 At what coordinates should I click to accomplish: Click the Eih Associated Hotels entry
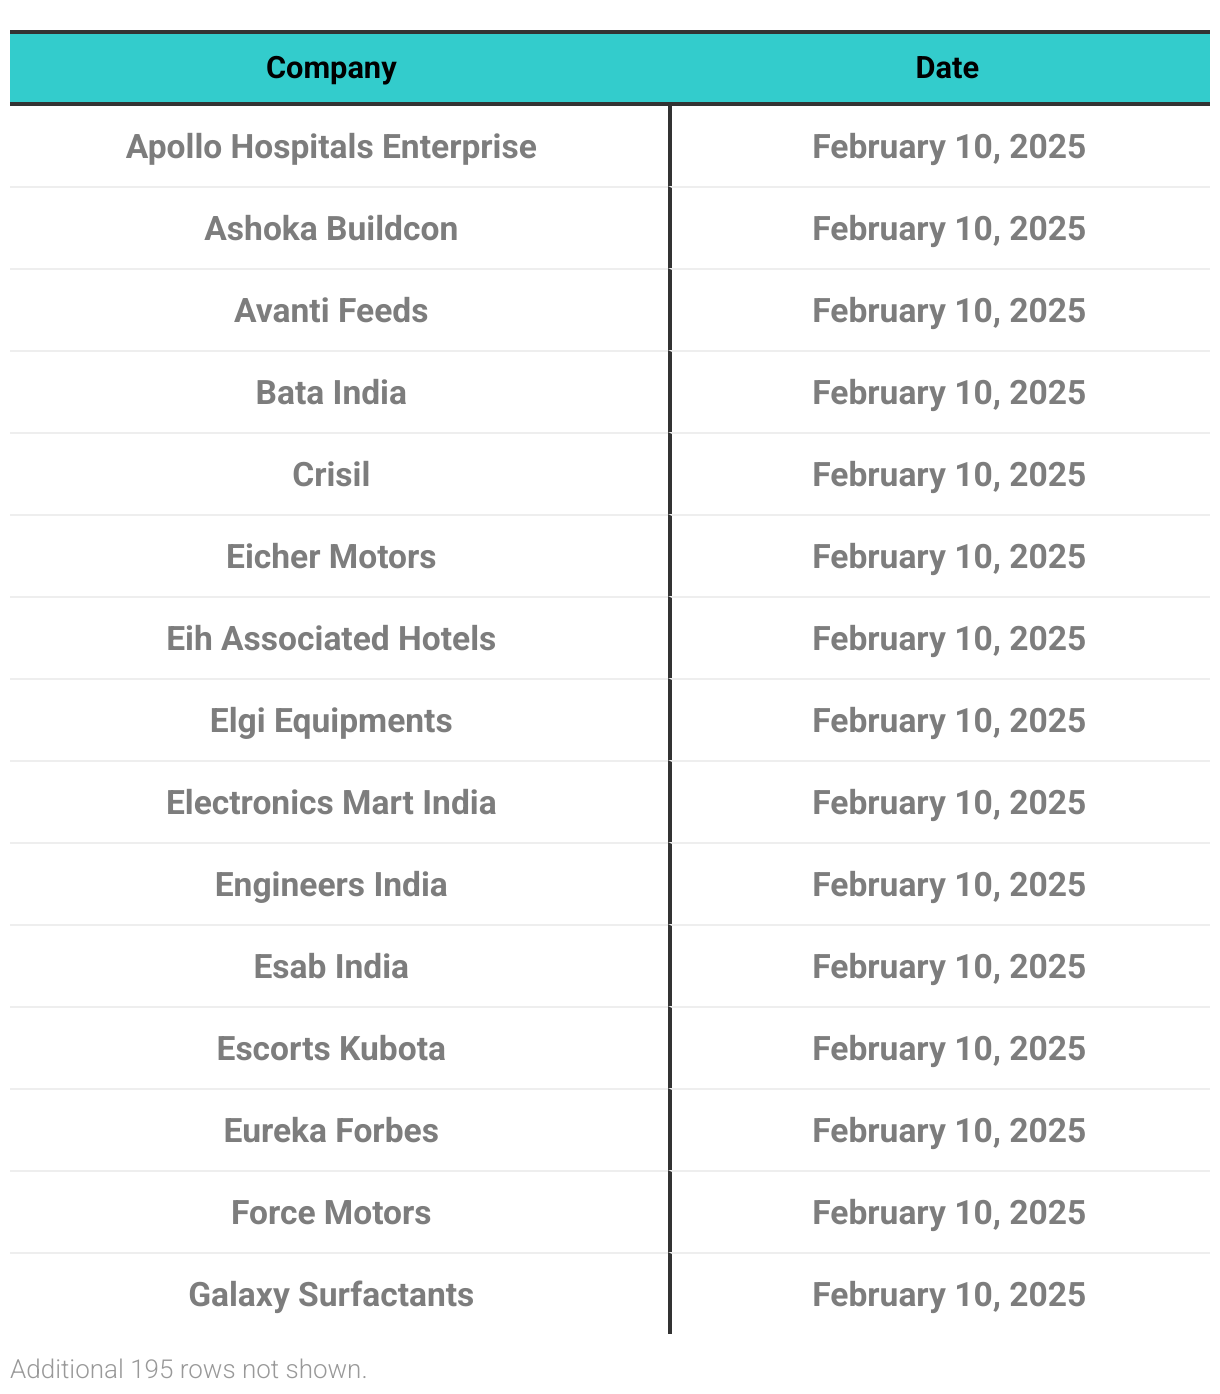click(x=331, y=639)
